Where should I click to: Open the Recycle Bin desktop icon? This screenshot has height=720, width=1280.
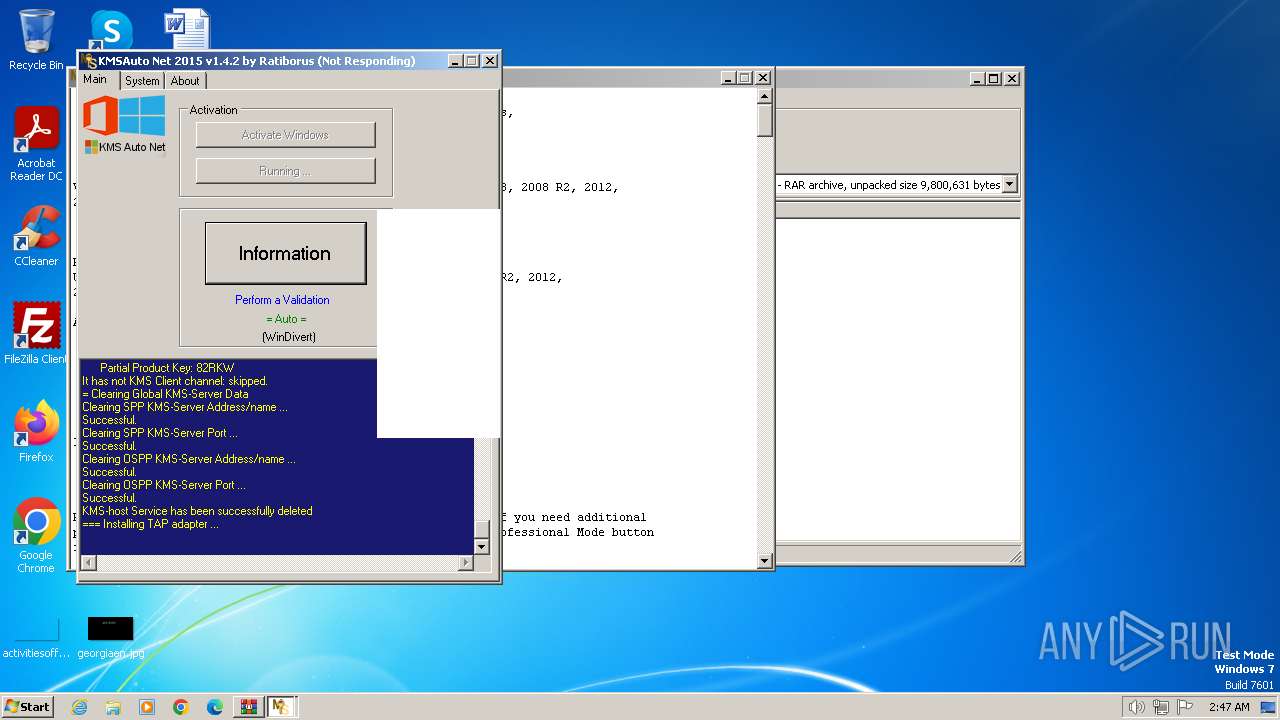tap(36, 40)
